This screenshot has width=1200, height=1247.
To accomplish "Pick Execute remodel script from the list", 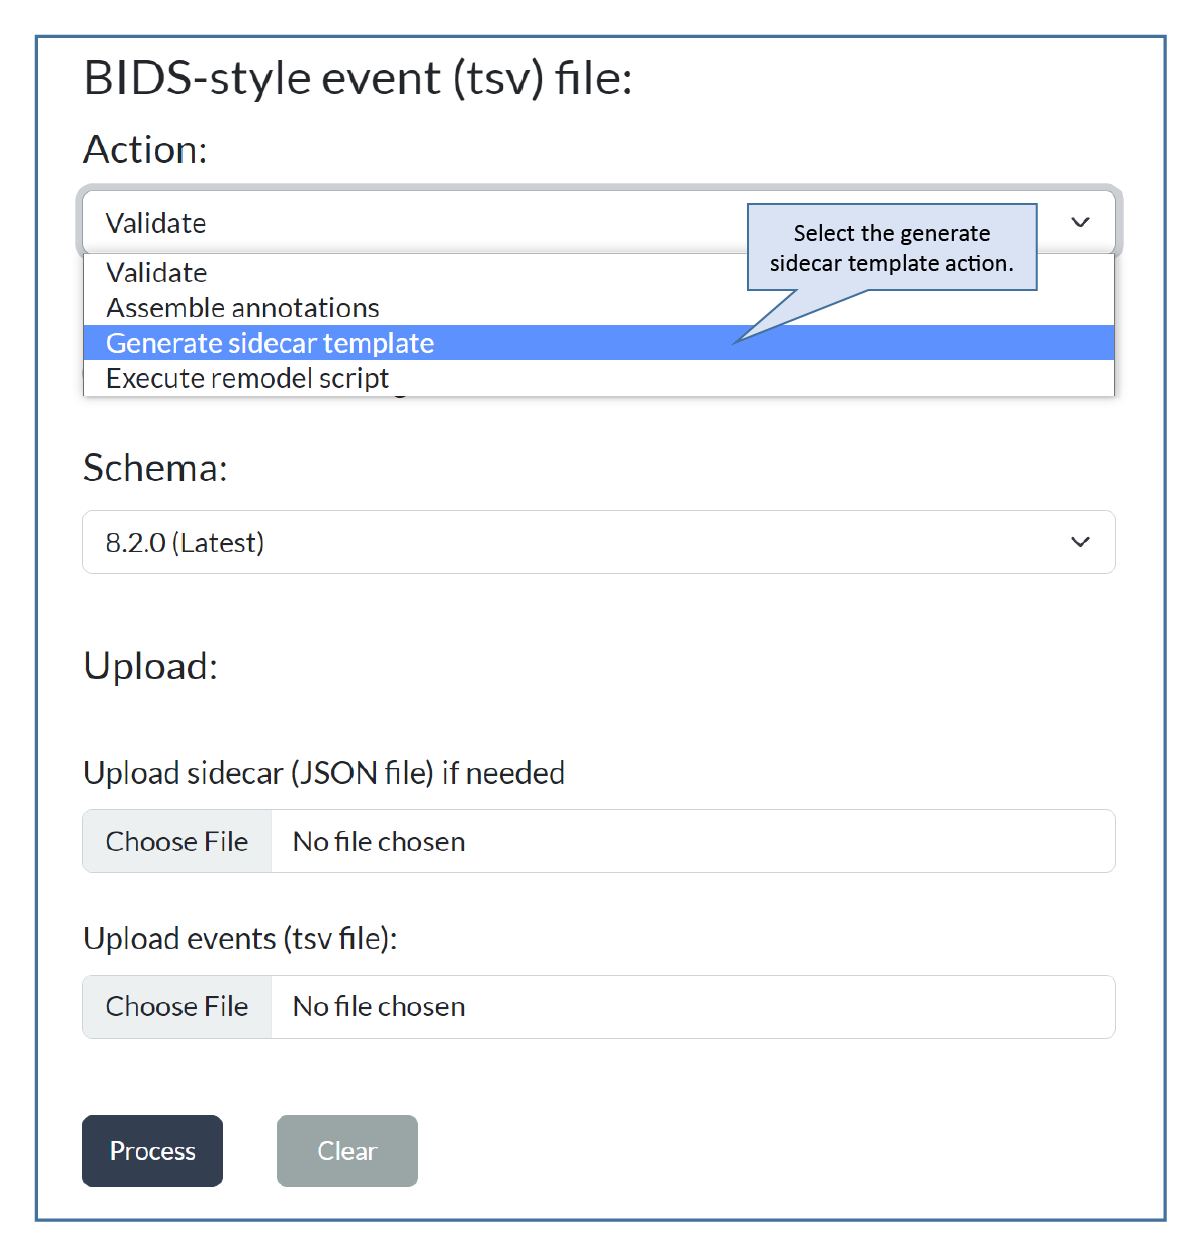I will pos(247,378).
